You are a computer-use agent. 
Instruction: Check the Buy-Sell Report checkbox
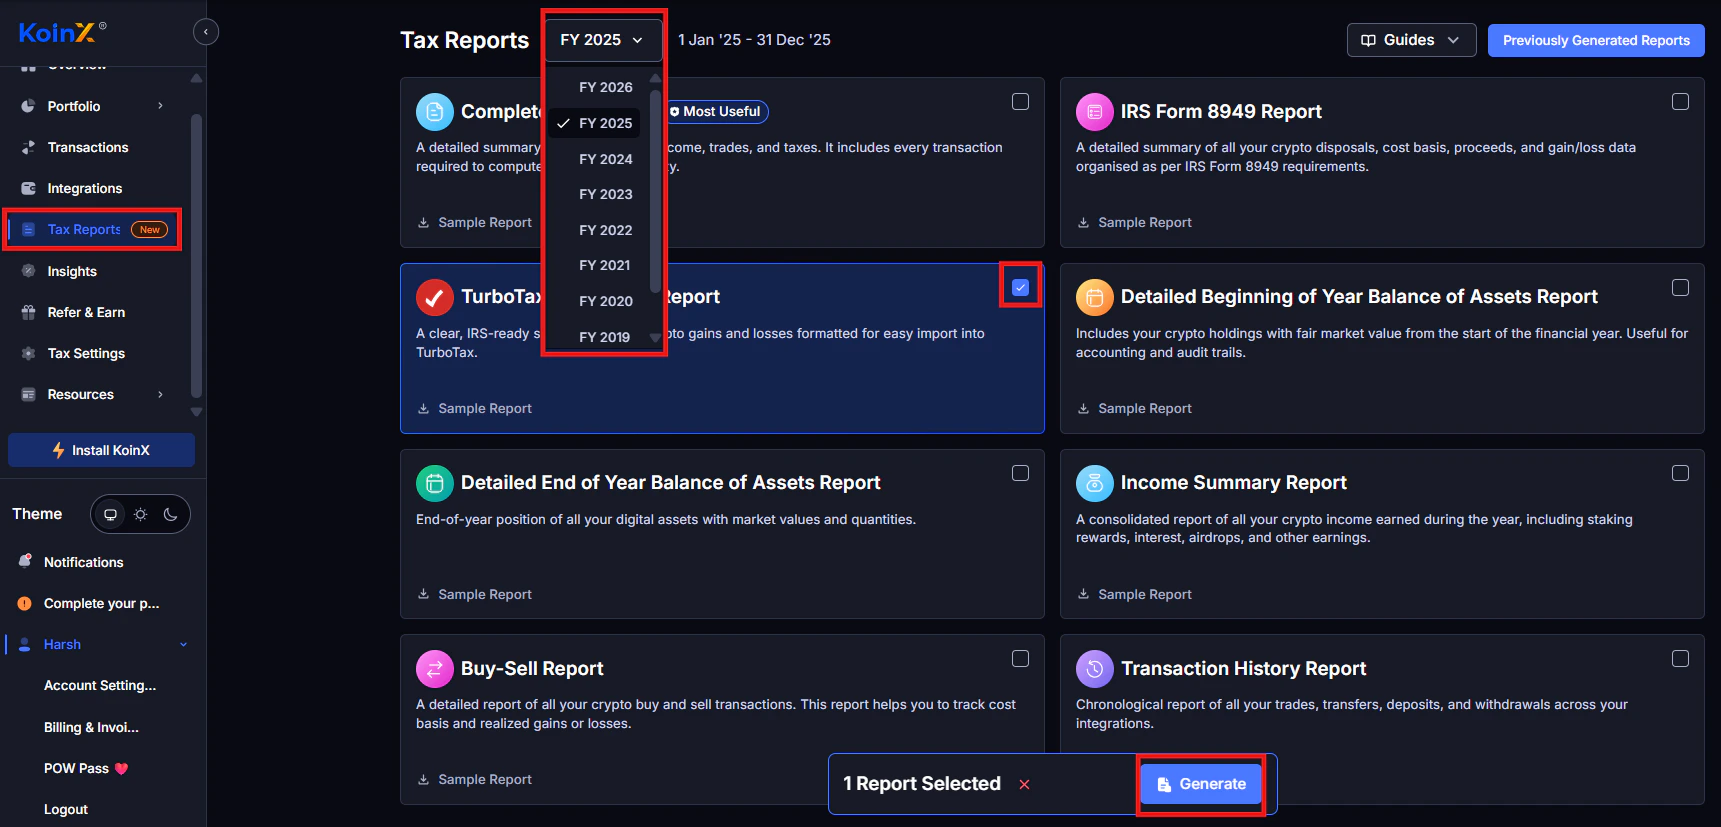point(1020,659)
